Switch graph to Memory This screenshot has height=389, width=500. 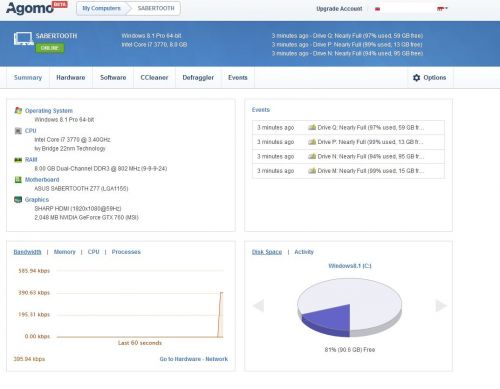pos(65,252)
